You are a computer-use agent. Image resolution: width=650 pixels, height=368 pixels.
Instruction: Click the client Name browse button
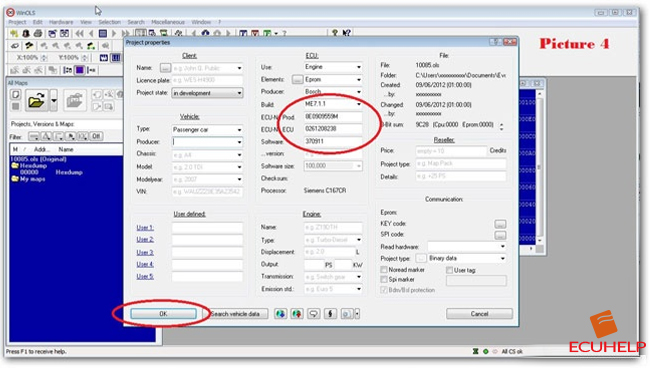click(x=165, y=68)
